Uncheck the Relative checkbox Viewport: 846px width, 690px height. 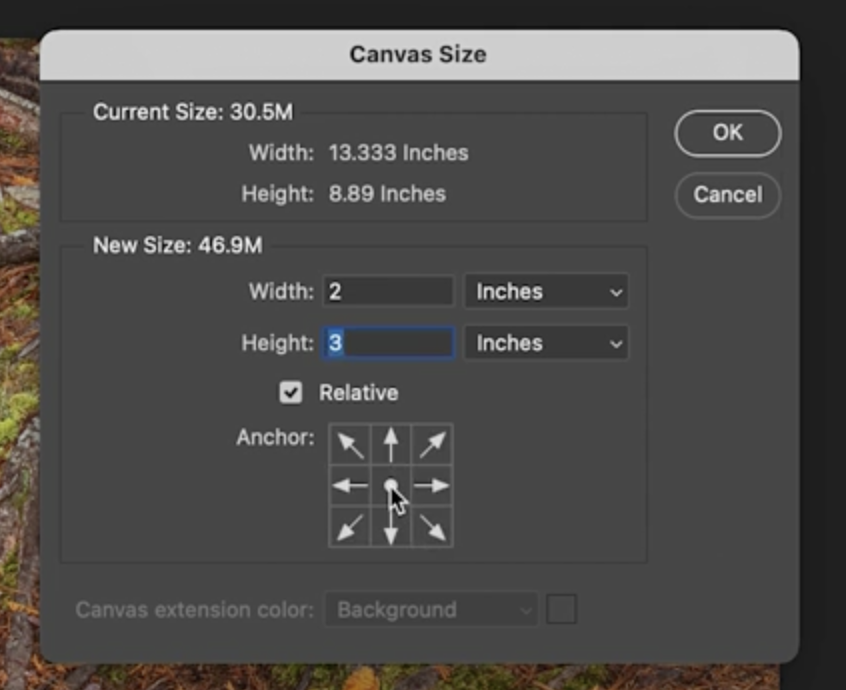click(x=291, y=392)
